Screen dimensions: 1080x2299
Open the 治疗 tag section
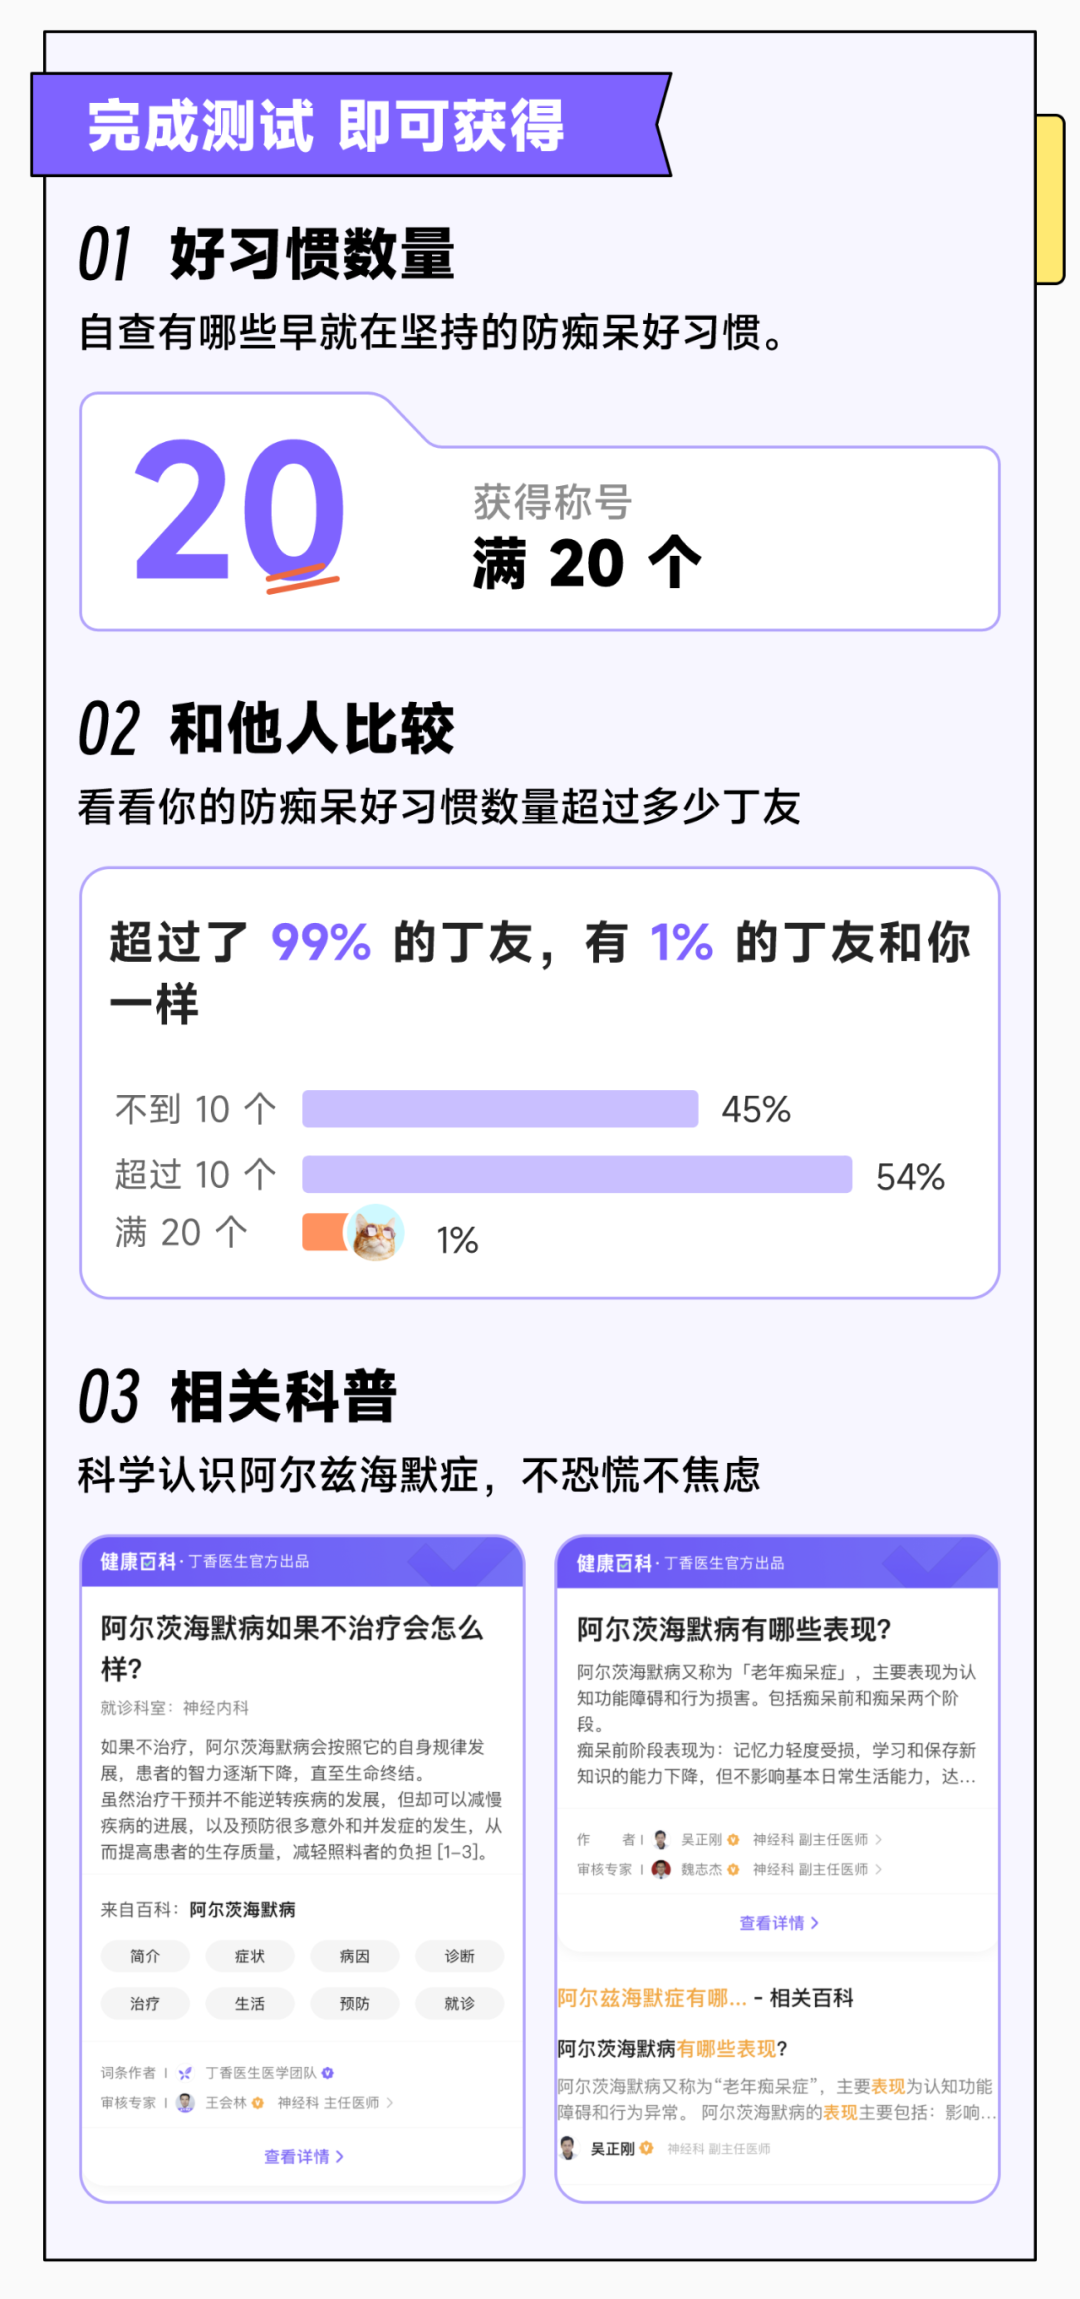[145, 2003]
